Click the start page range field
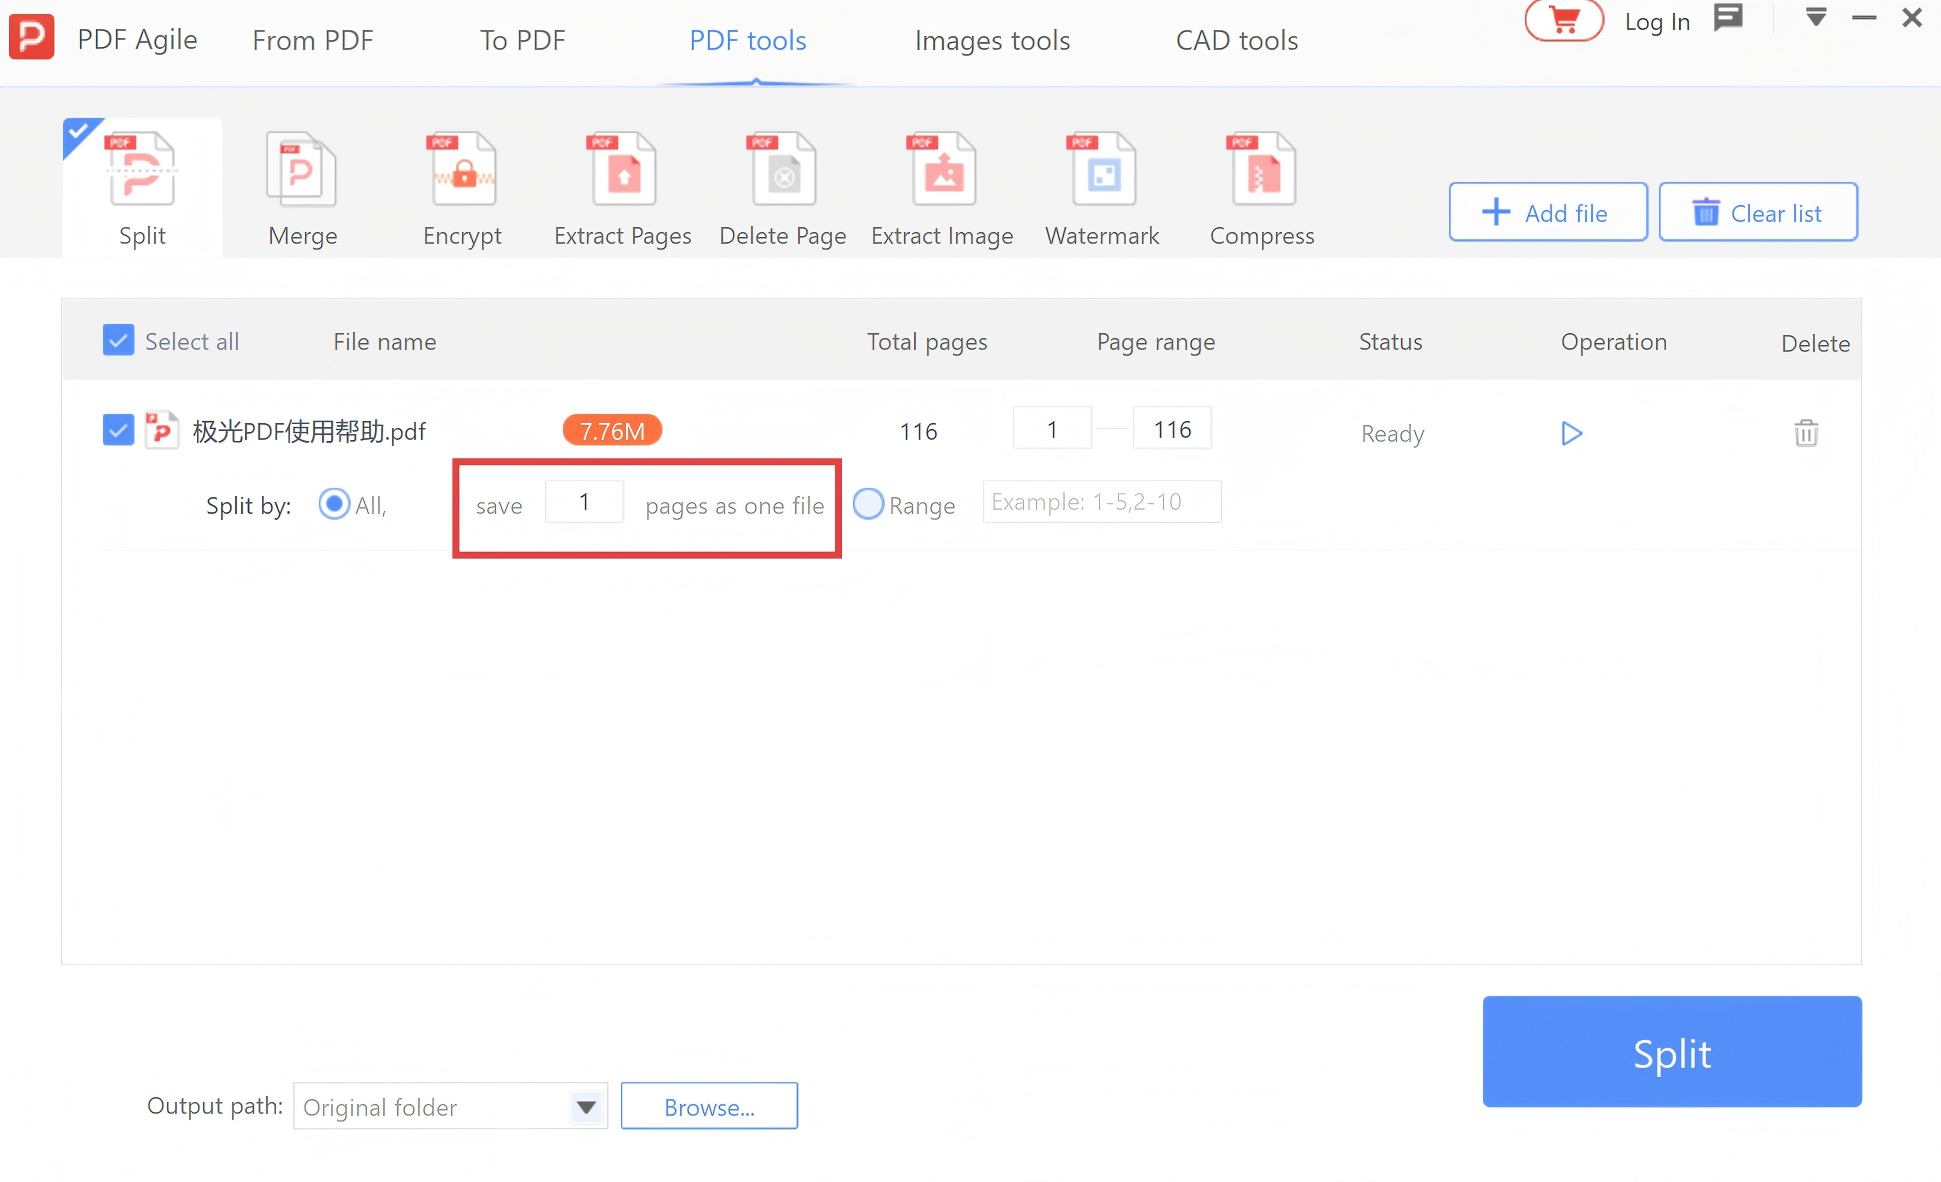This screenshot has width=1941, height=1182. (1052, 429)
